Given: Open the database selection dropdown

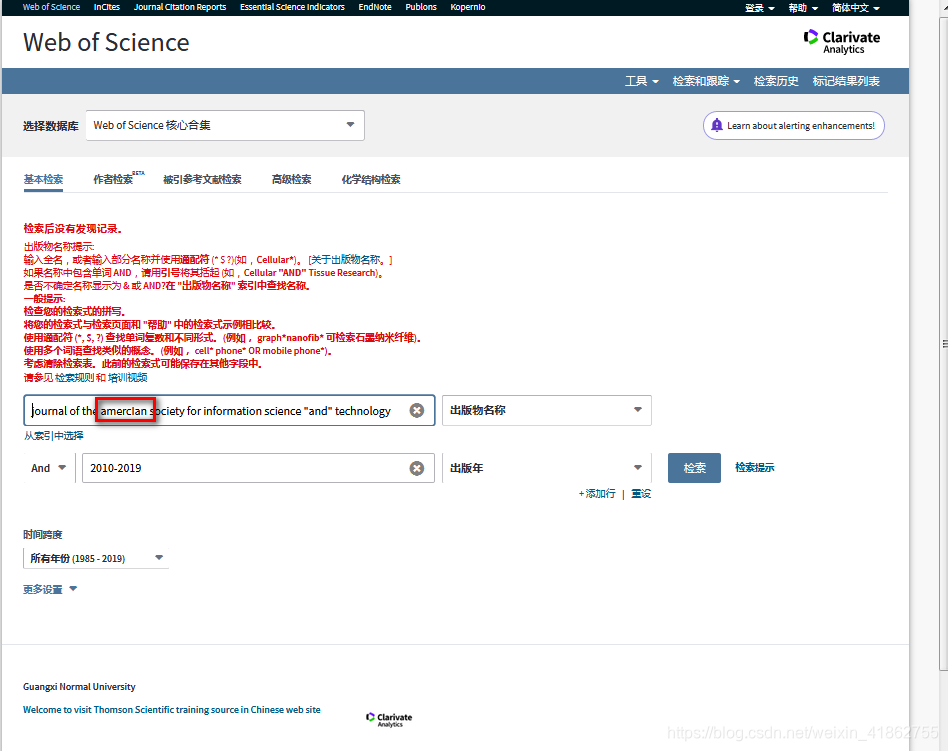Looking at the screenshot, I should tap(225, 125).
